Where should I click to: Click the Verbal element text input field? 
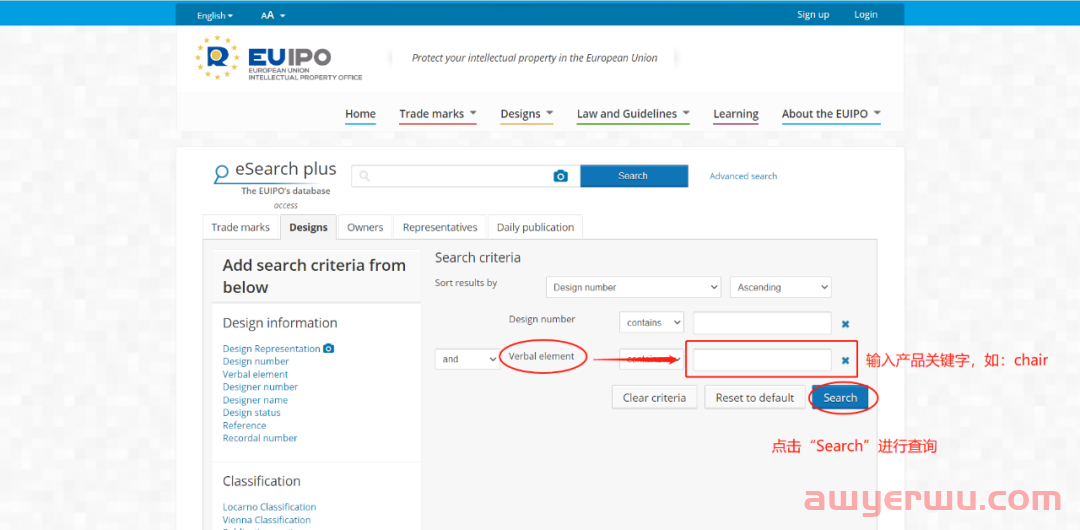[x=762, y=360]
